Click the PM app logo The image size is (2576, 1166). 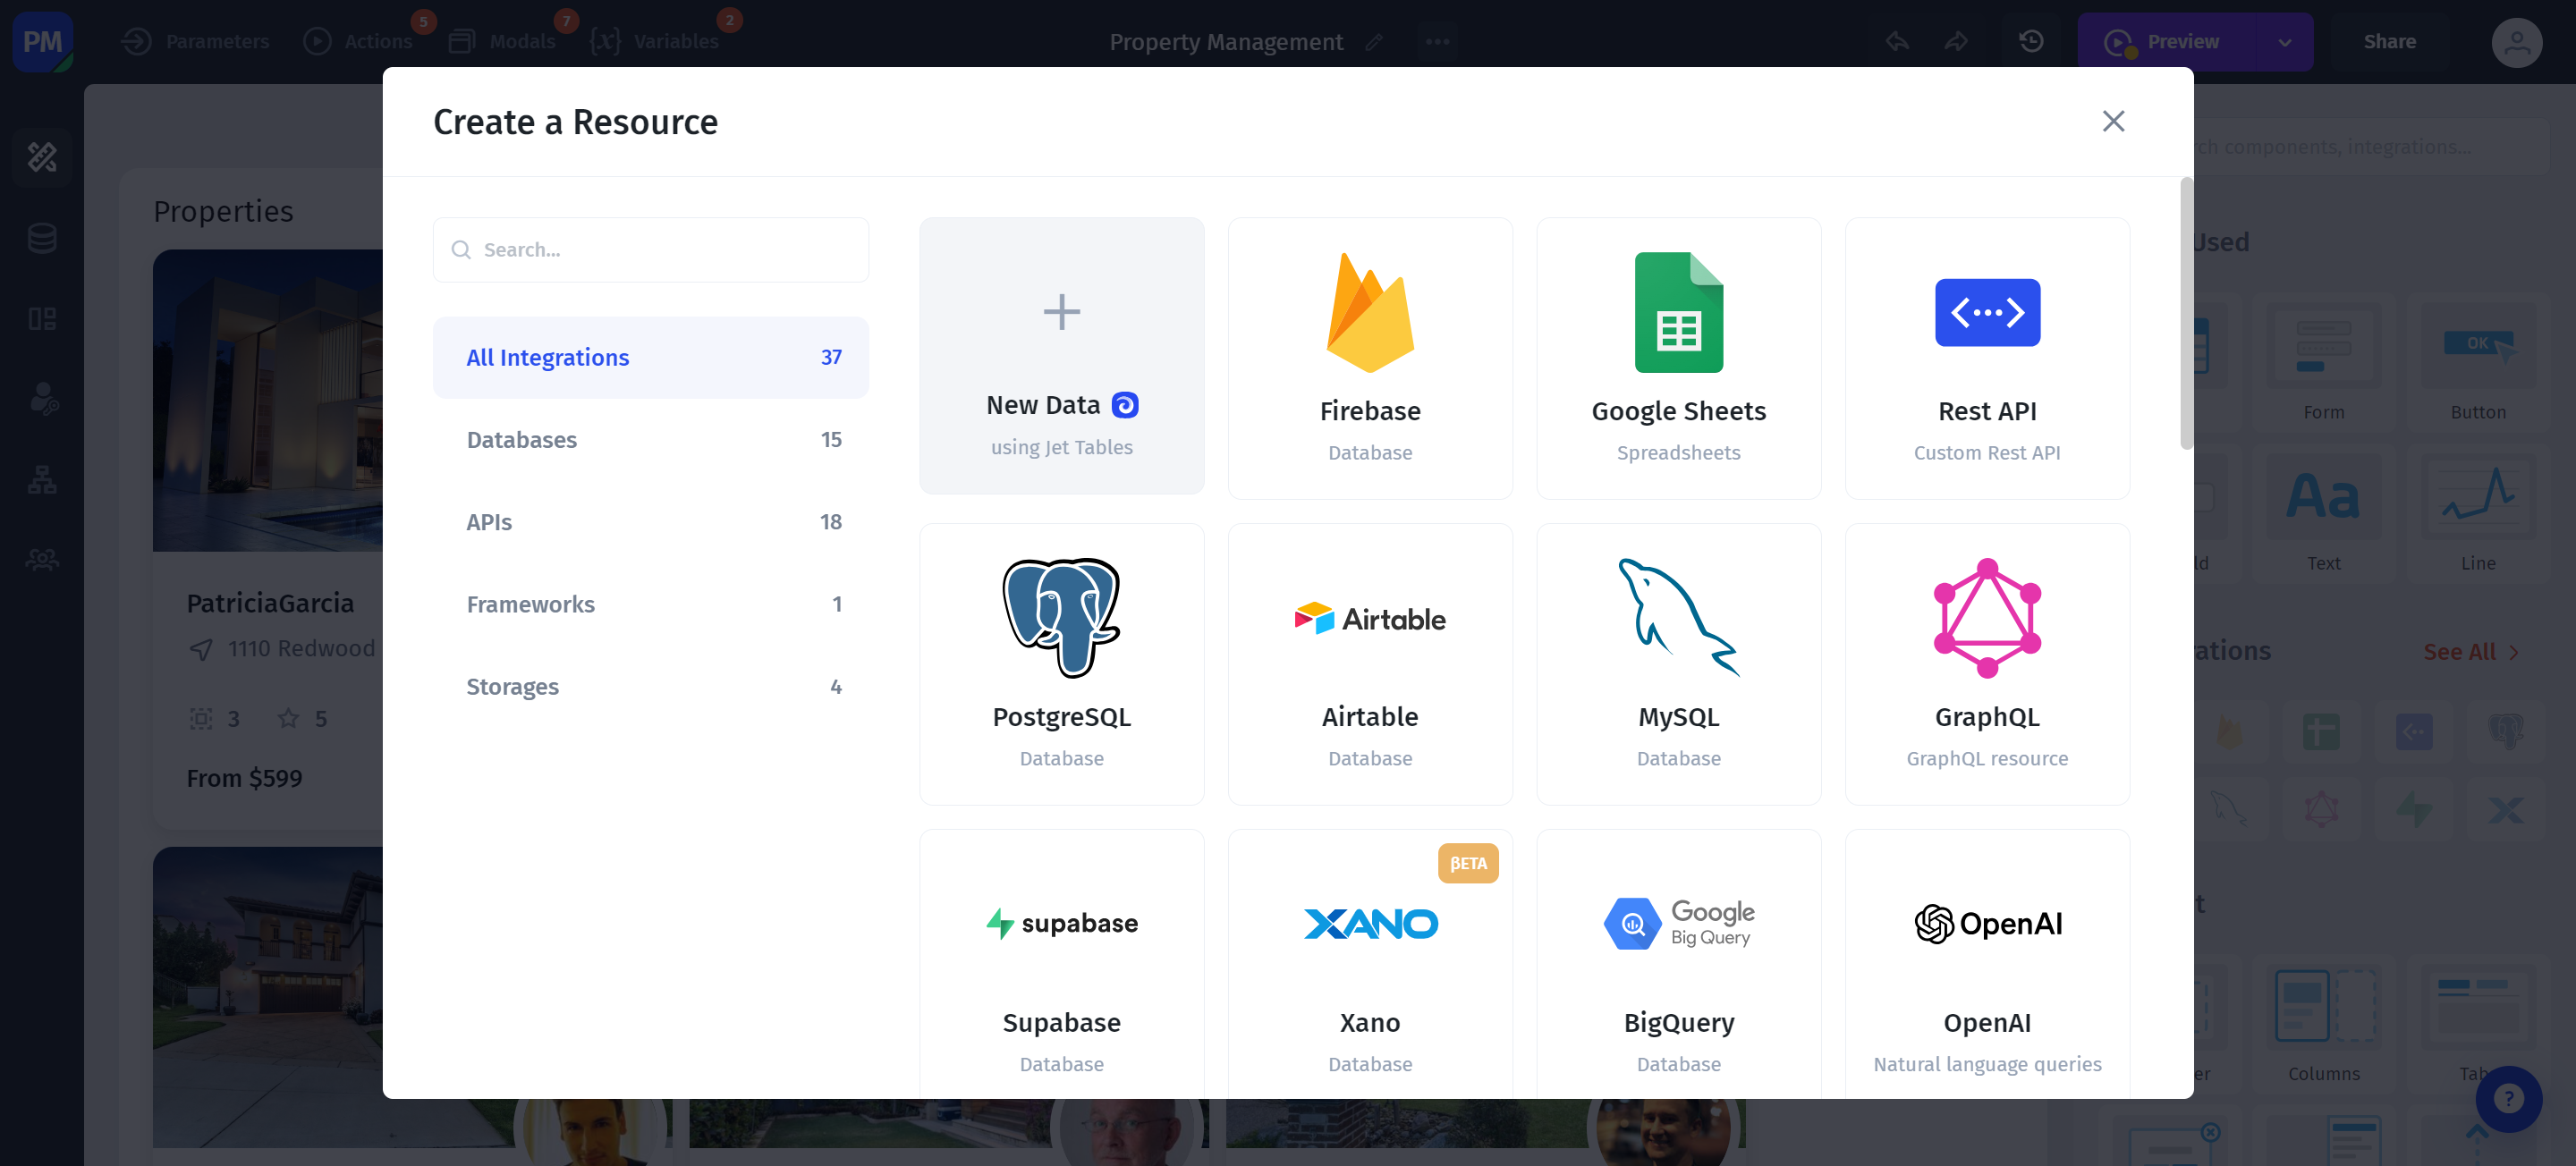[42, 41]
